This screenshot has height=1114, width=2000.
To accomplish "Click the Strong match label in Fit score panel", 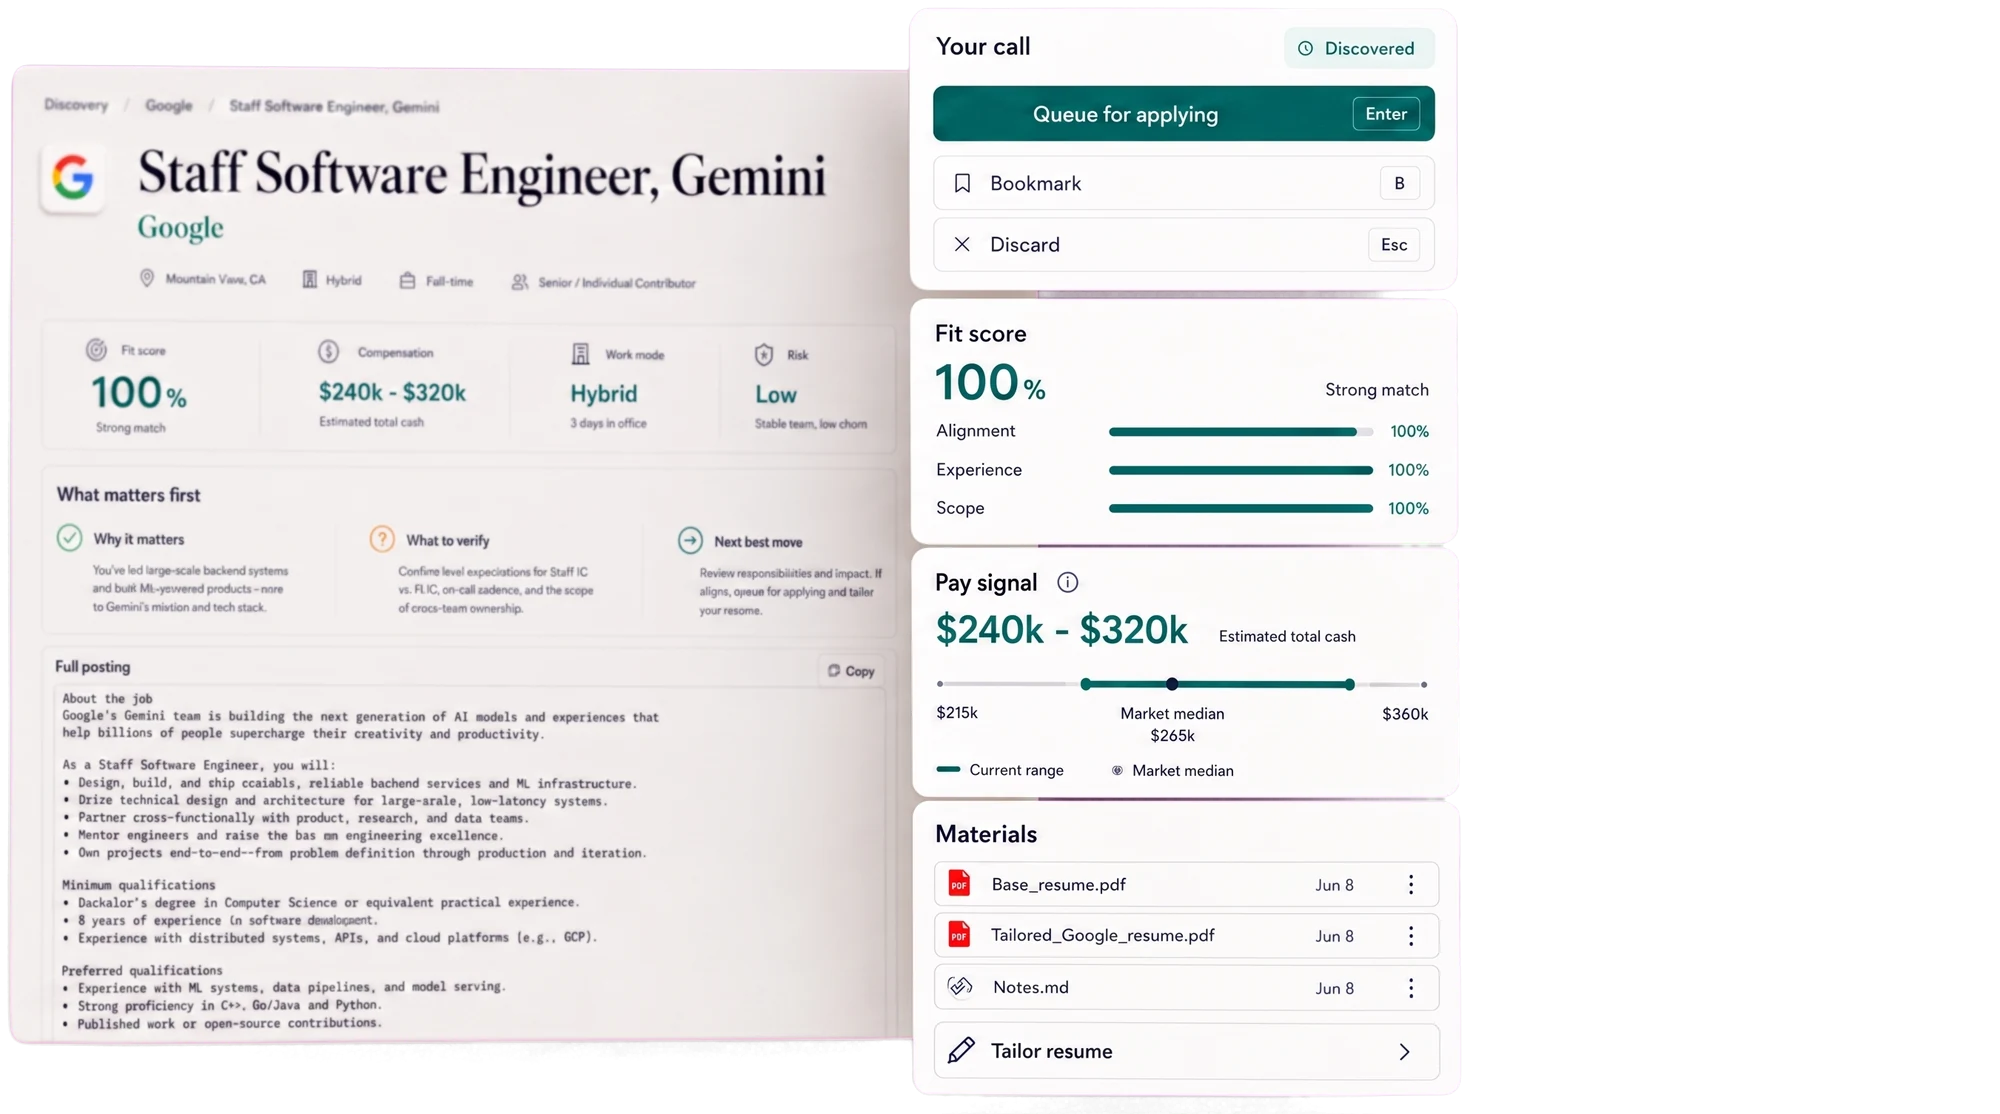I will click(1377, 390).
